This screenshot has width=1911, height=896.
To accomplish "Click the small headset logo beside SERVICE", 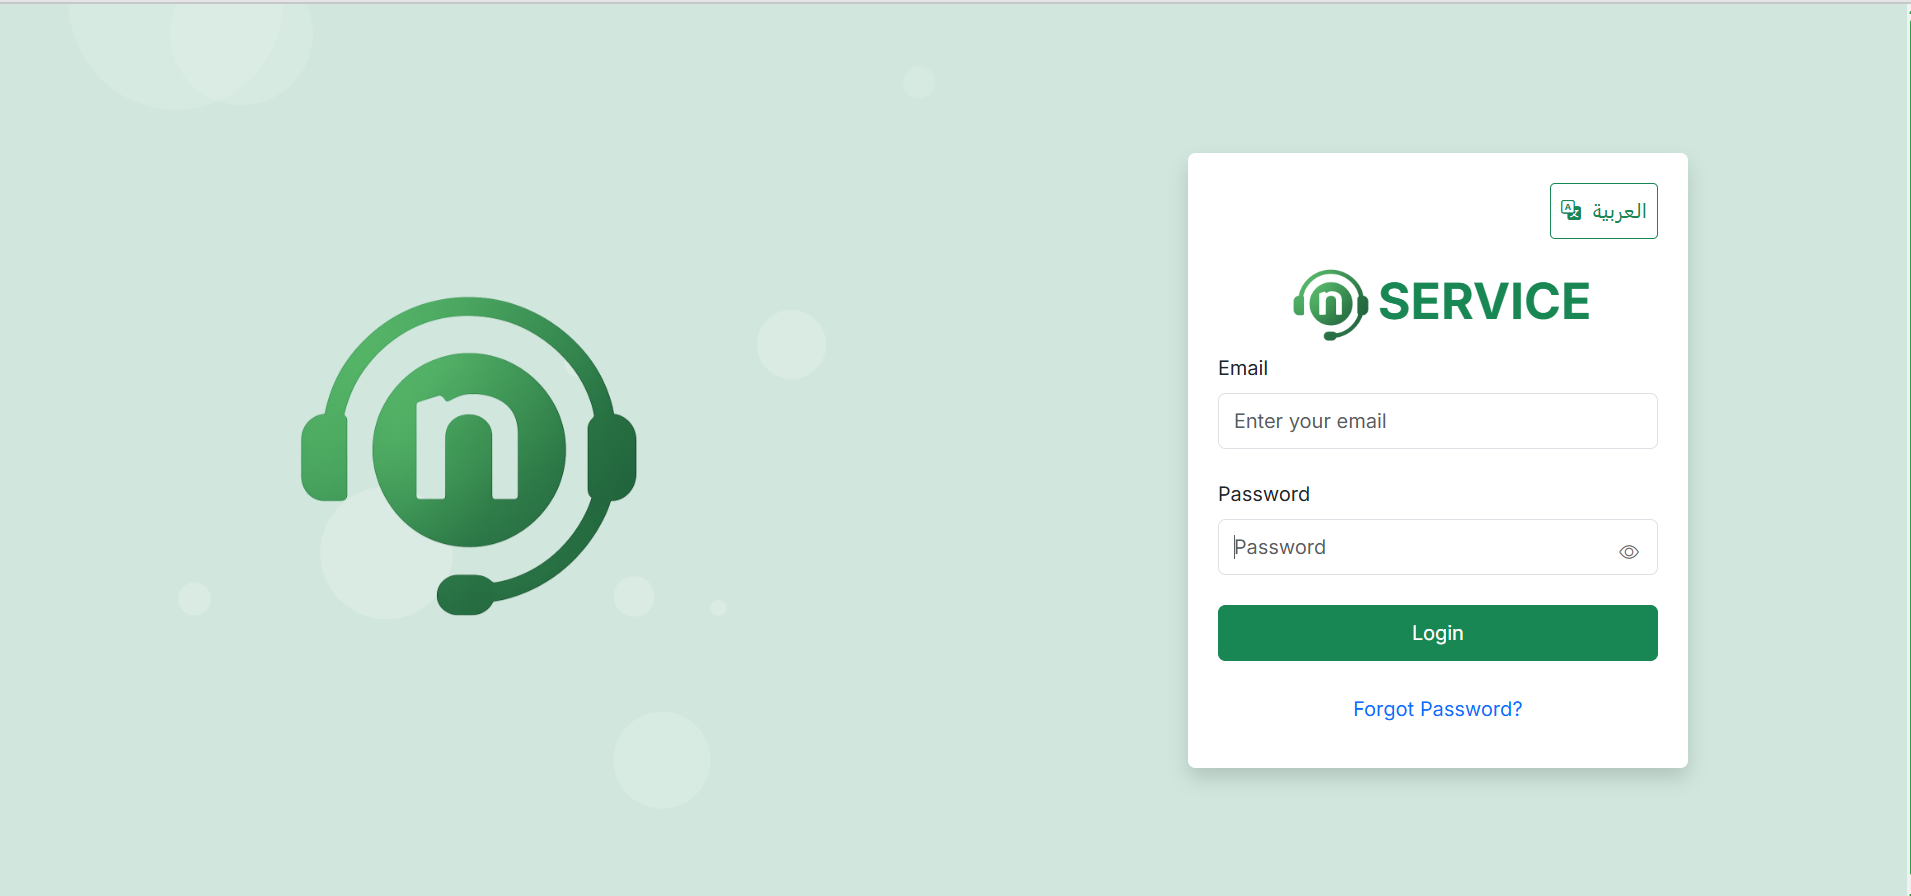I will pos(1330,303).
